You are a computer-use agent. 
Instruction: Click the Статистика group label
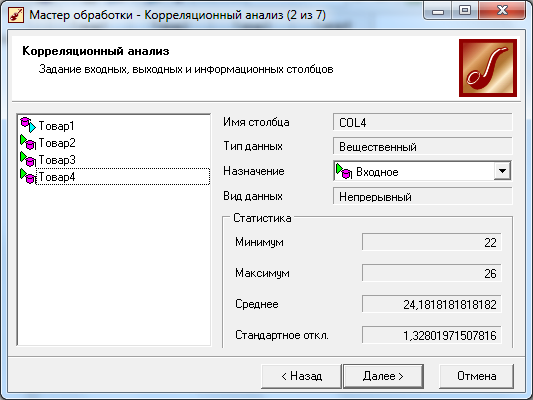tap(262, 218)
